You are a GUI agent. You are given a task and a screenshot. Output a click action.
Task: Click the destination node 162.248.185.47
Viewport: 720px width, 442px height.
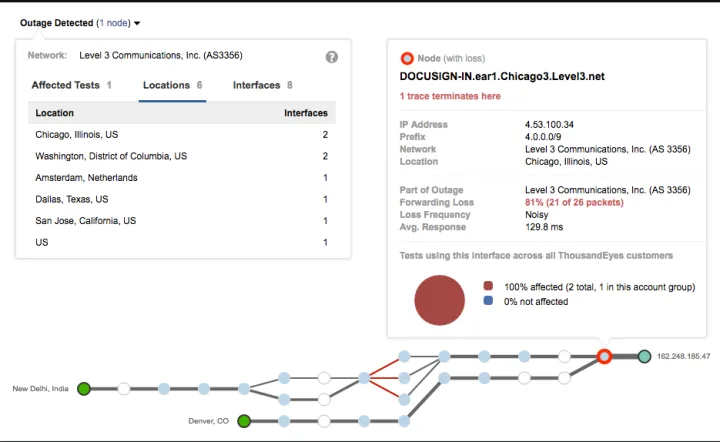(645, 356)
